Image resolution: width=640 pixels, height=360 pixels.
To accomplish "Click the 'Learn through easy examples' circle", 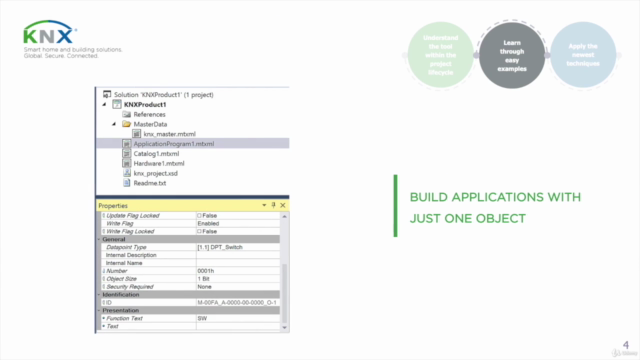I will point(512,55).
